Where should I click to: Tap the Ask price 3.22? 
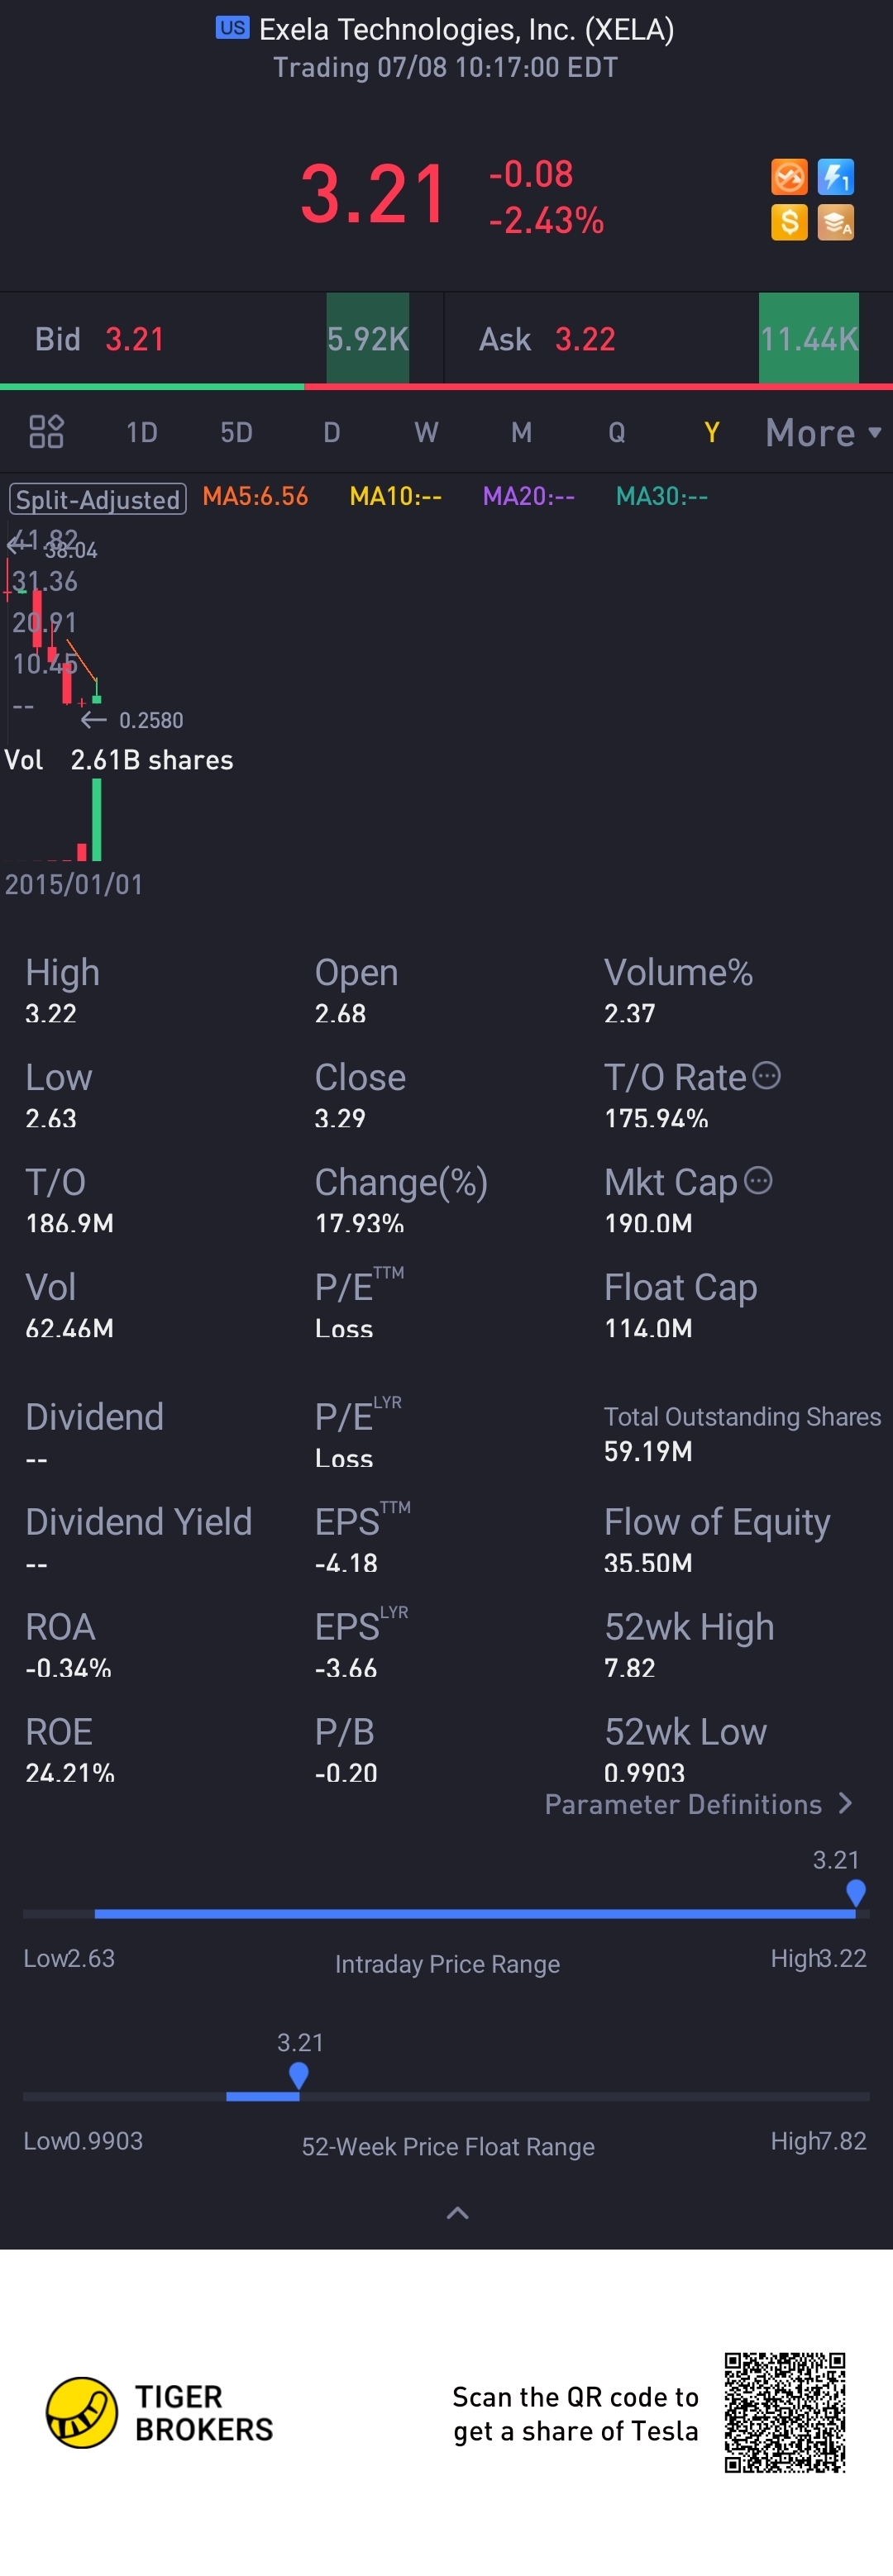(585, 340)
